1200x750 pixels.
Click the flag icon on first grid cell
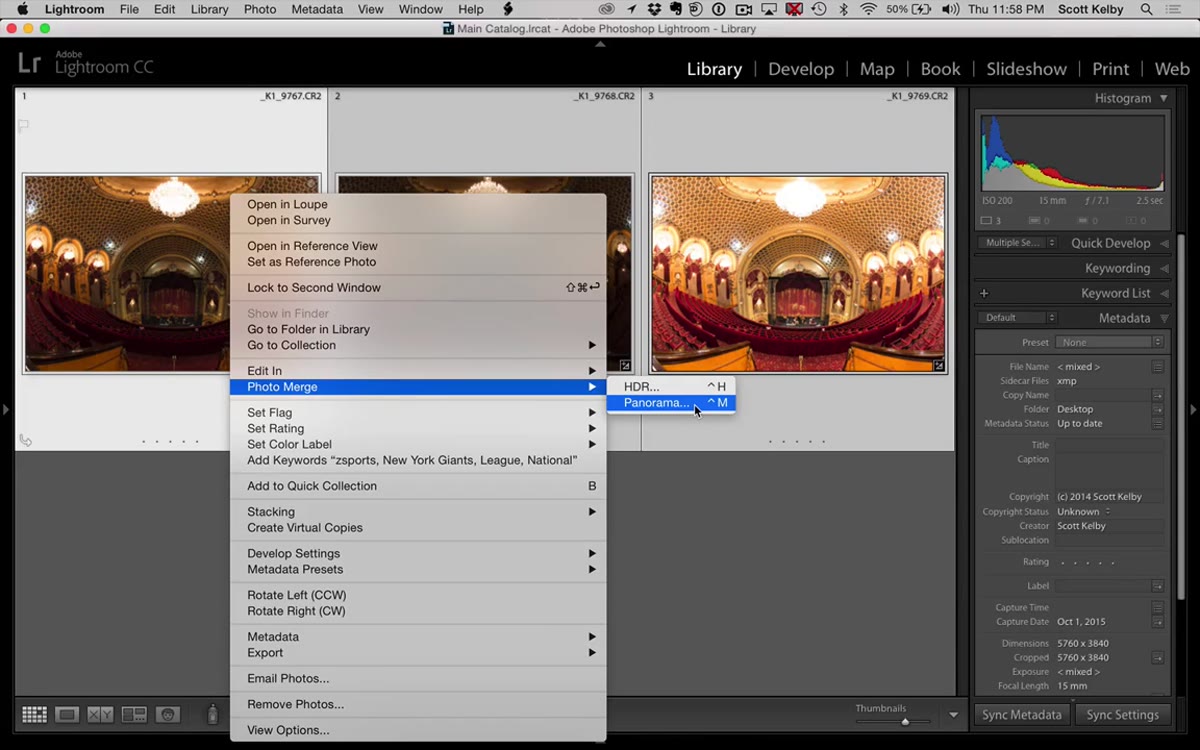coord(23,126)
